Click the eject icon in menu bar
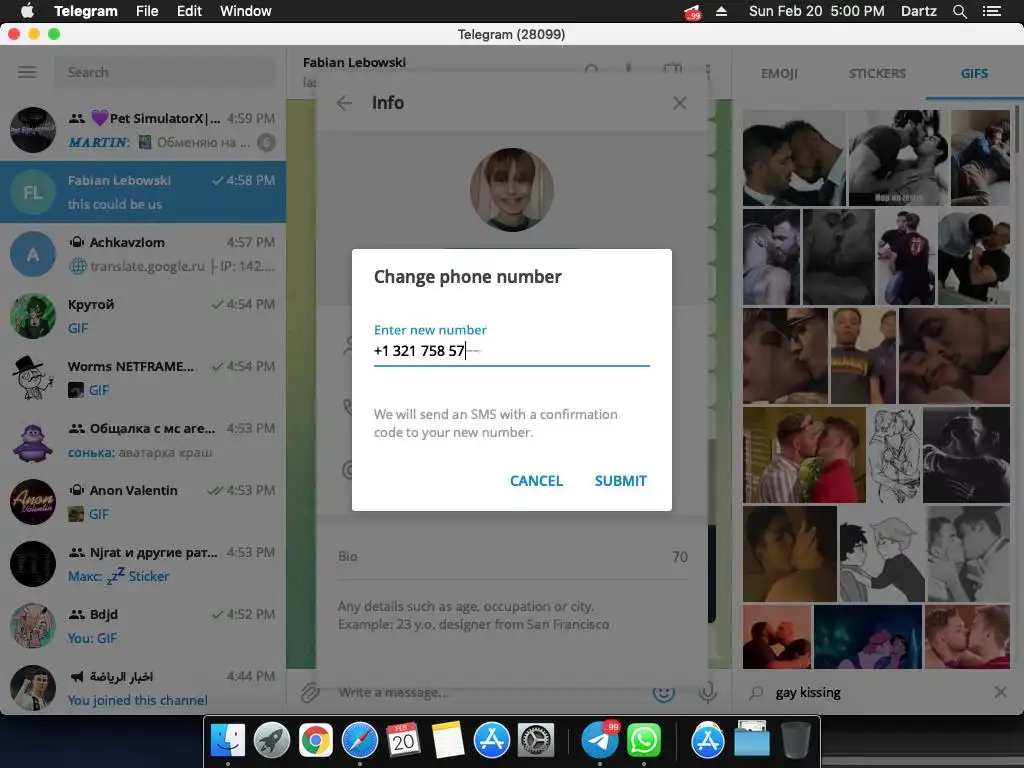1024x768 pixels. pyautogui.click(x=721, y=11)
